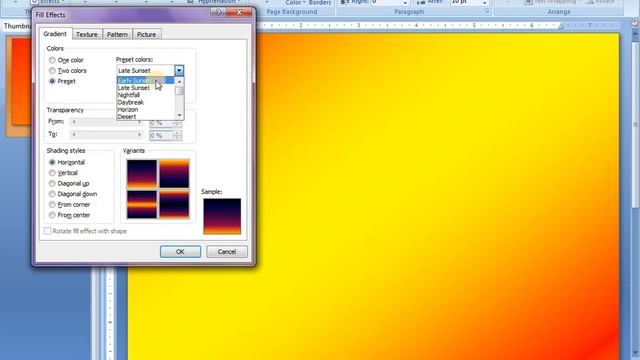The image size is (640, 360).
Task: Select Diagonal up shading style
Action: [52, 184]
